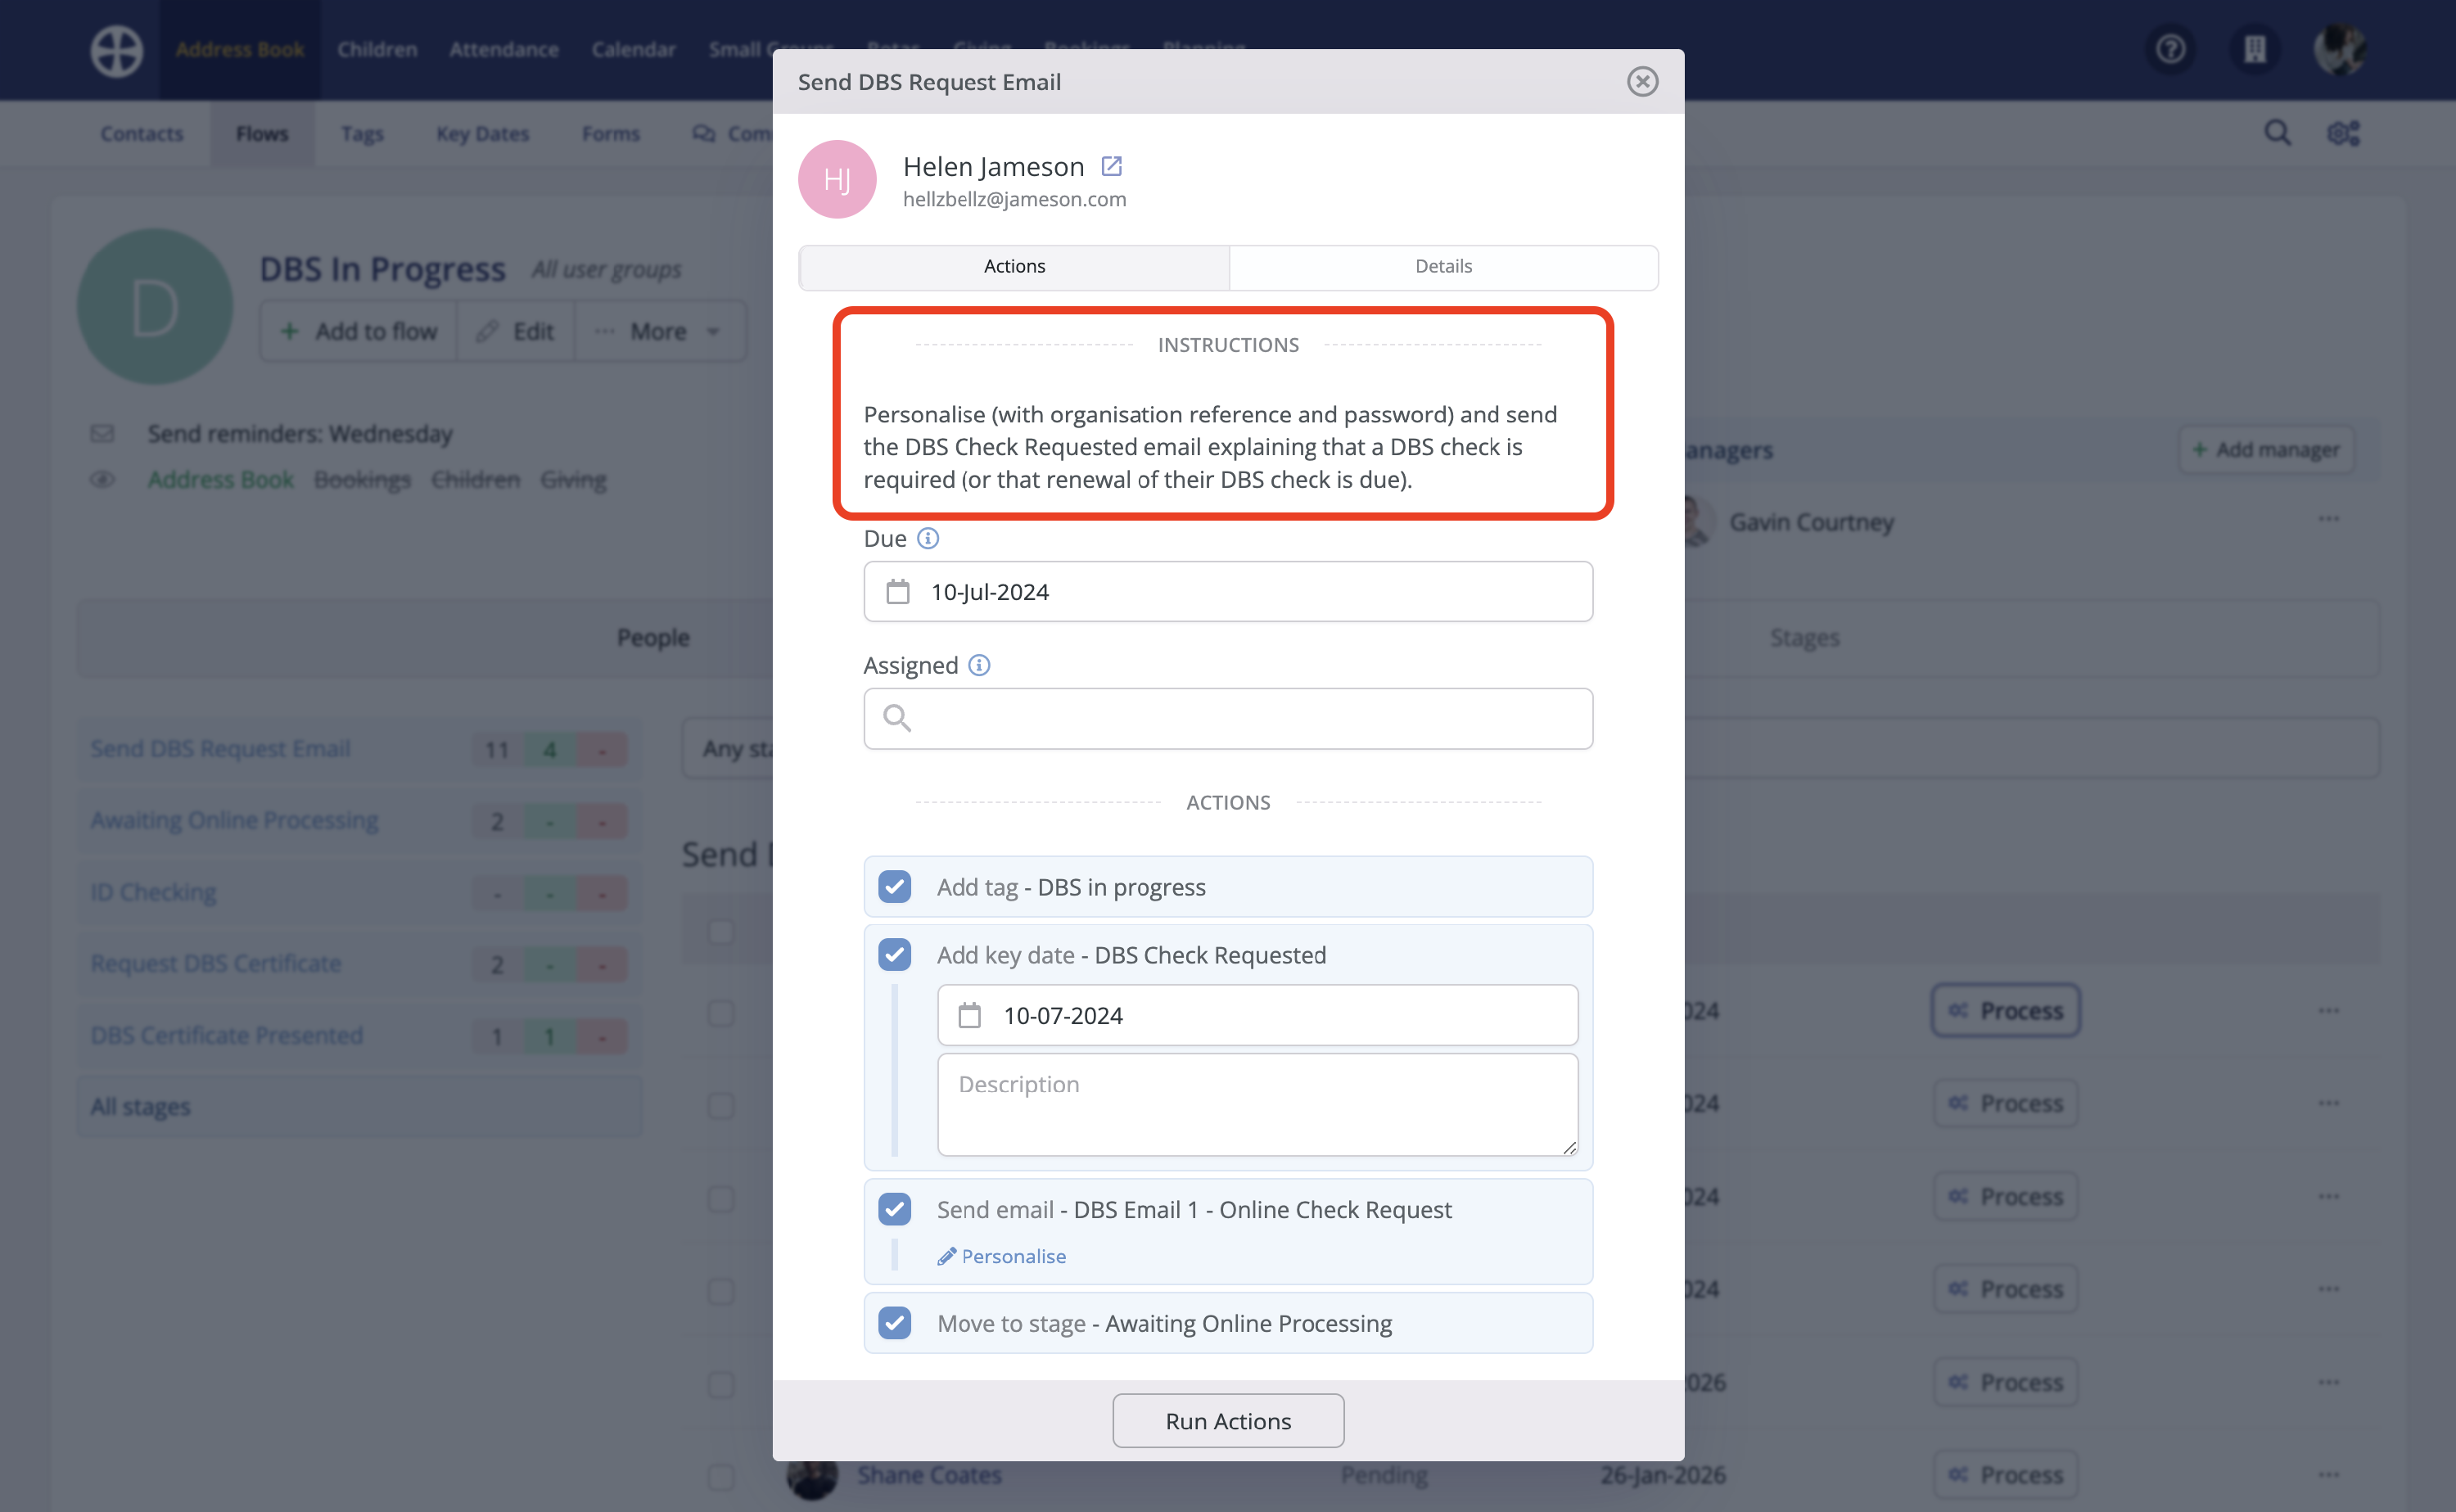Click the Run Actions button
Viewport: 2456px width, 1512px height.
[x=1228, y=1420]
